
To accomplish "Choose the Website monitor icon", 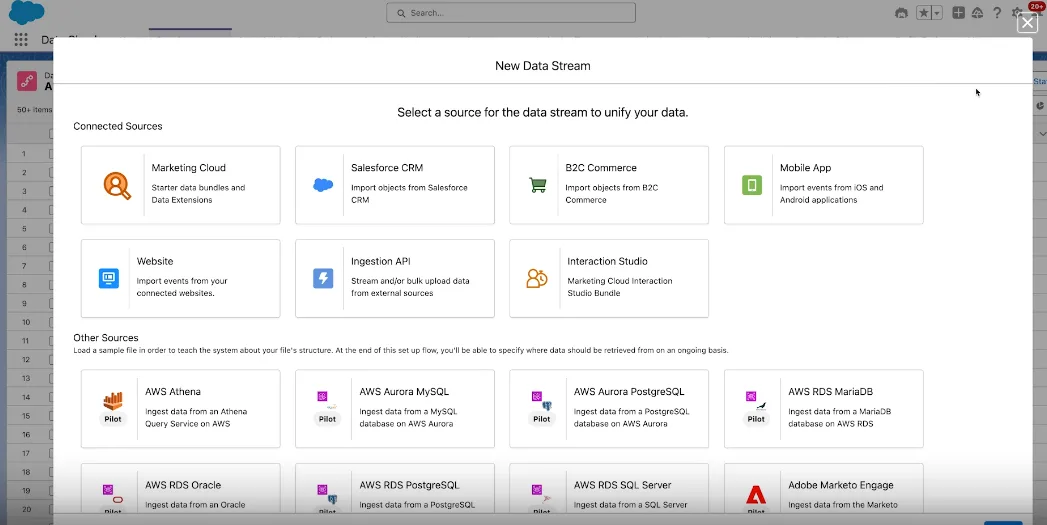I will [109, 279].
